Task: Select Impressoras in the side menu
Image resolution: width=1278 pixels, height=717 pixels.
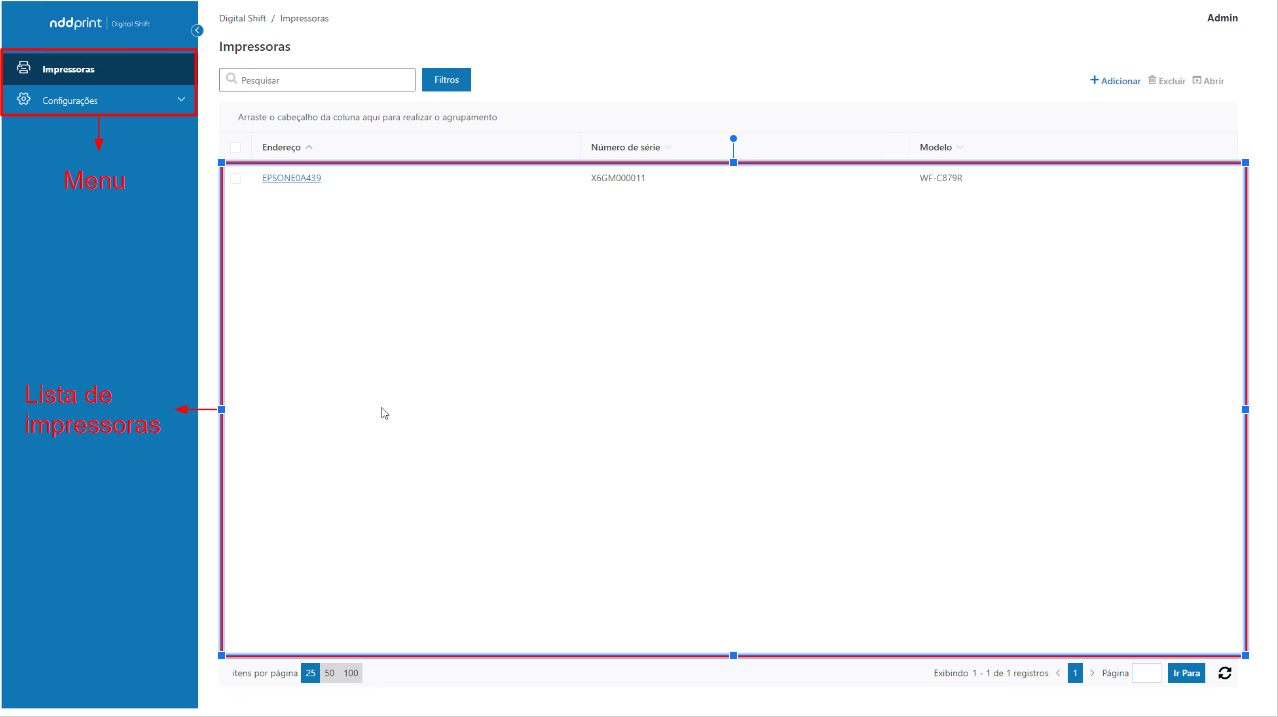Action: 69,70
